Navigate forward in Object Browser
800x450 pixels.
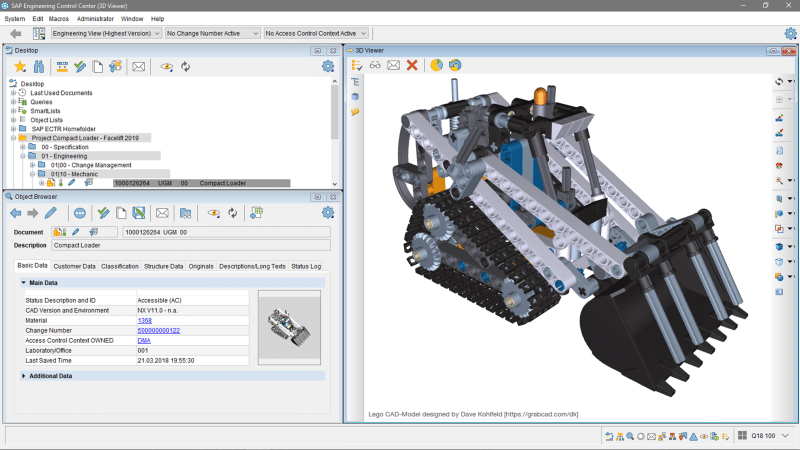(x=33, y=213)
